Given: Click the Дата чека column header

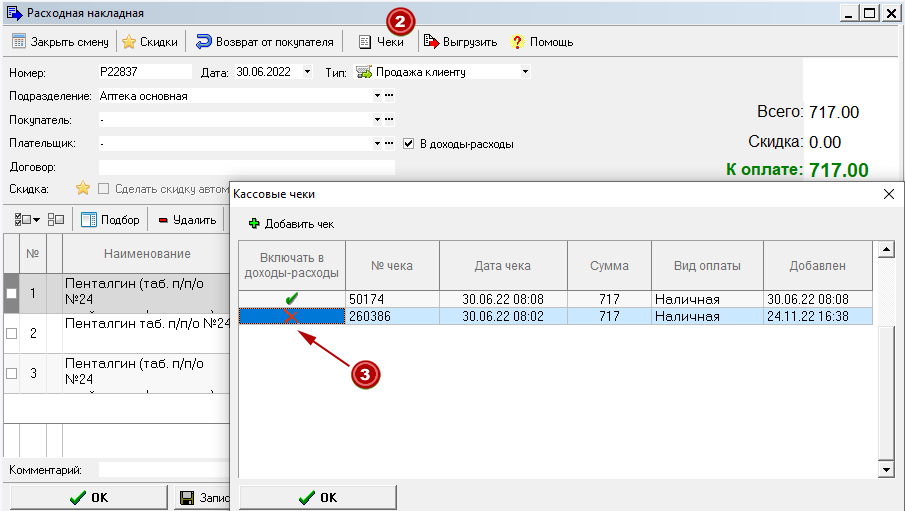Looking at the screenshot, I should (x=503, y=266).
